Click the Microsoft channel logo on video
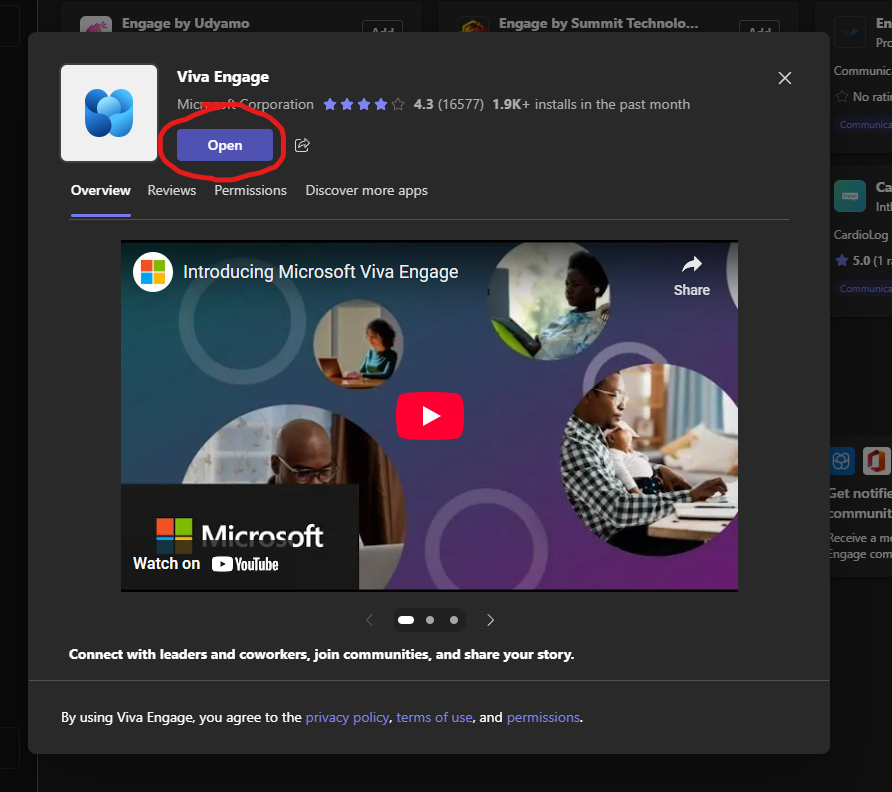892x792 pixels. [153, 272]
